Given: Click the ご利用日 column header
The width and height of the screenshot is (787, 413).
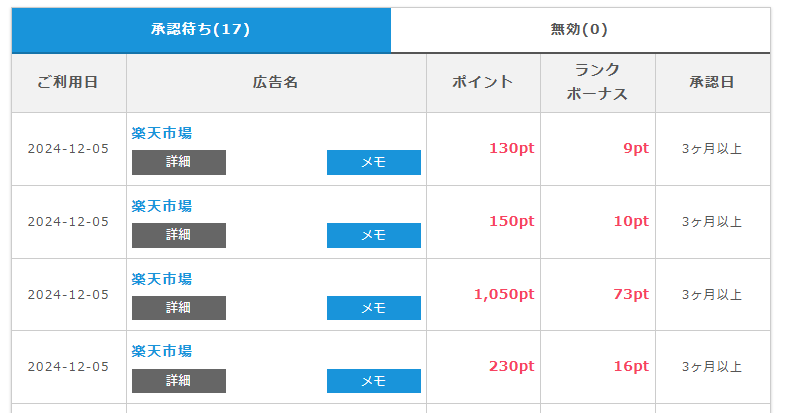Looking at the screenshot, I should [69, 83].
